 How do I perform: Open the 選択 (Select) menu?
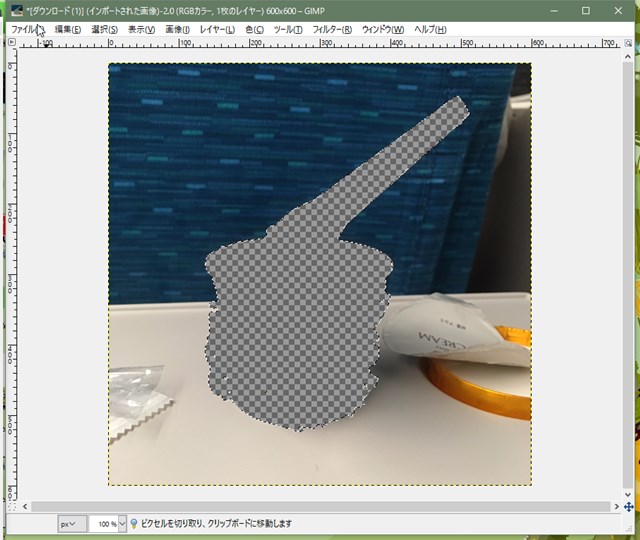tap(104, 30)
